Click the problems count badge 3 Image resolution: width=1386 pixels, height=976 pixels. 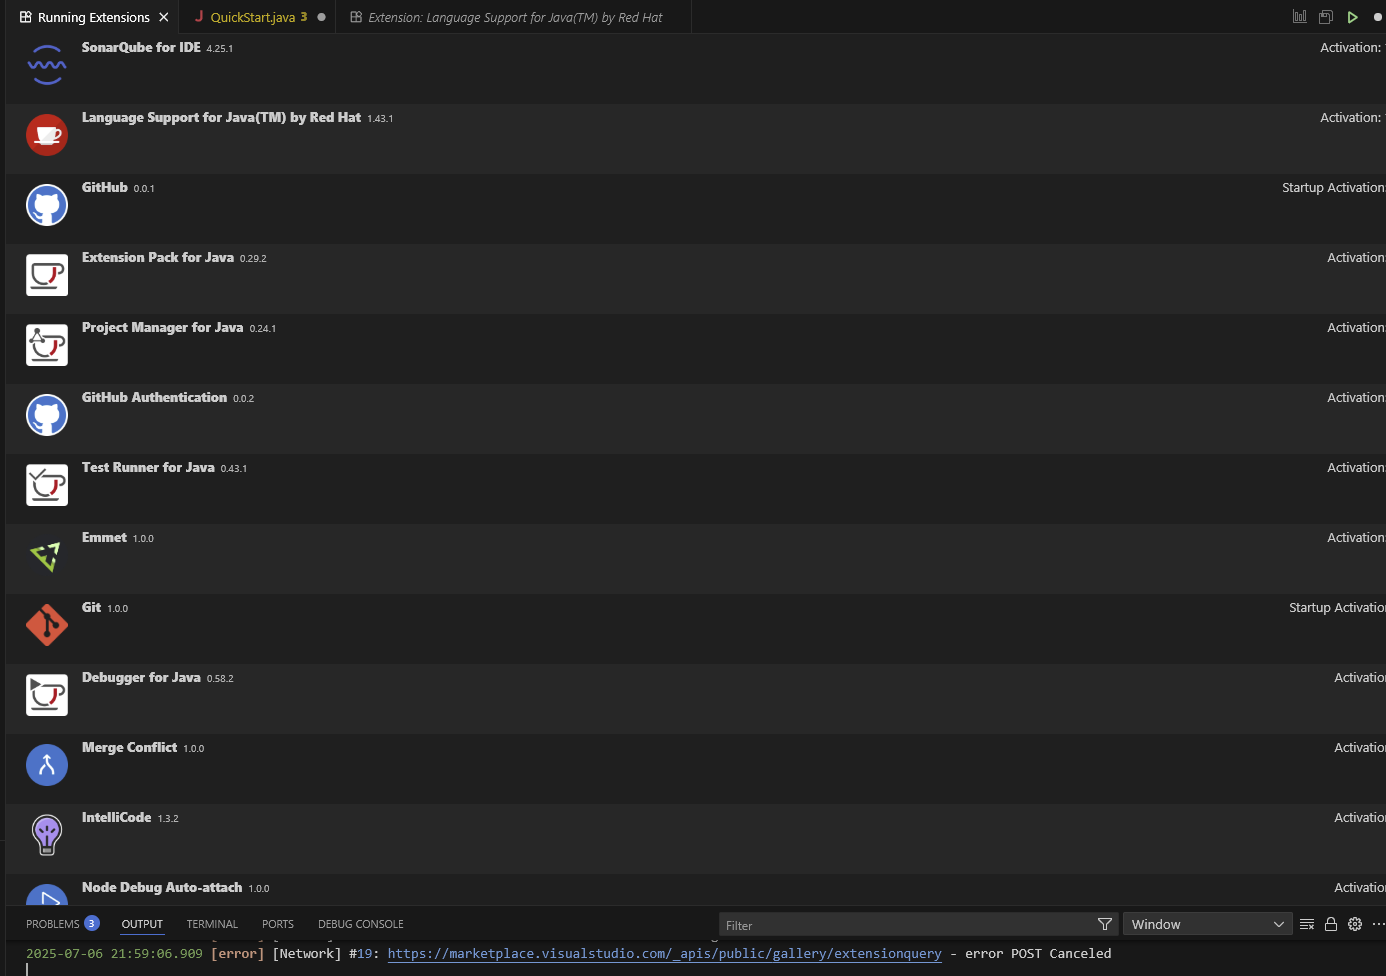tap(92, 923)
